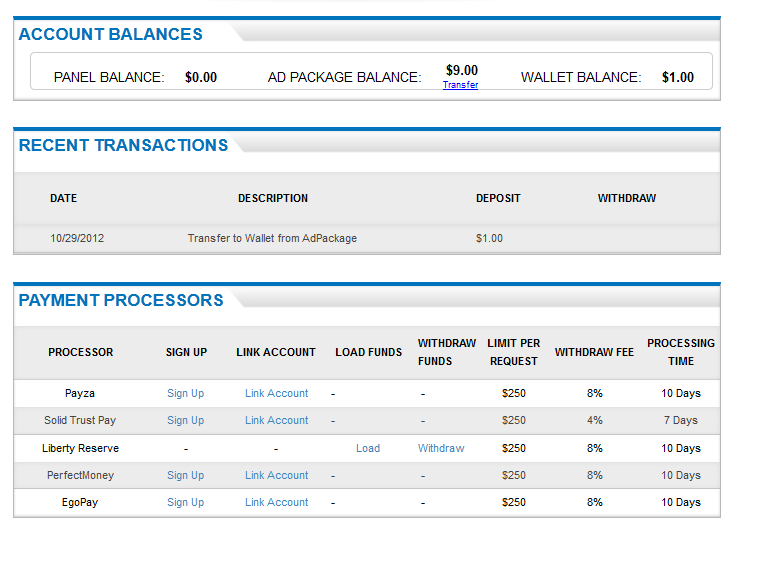This screenshot has height=563, width=760.
Task: Click the Withdraw Fee column header
Action: [x=594, y=353]
